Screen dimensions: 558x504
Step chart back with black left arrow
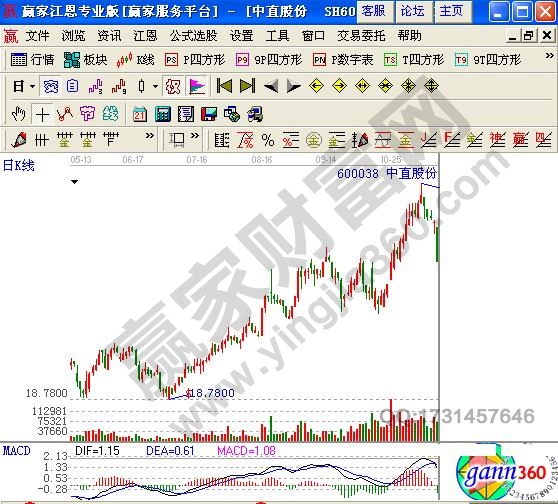(x=271, y=86)
